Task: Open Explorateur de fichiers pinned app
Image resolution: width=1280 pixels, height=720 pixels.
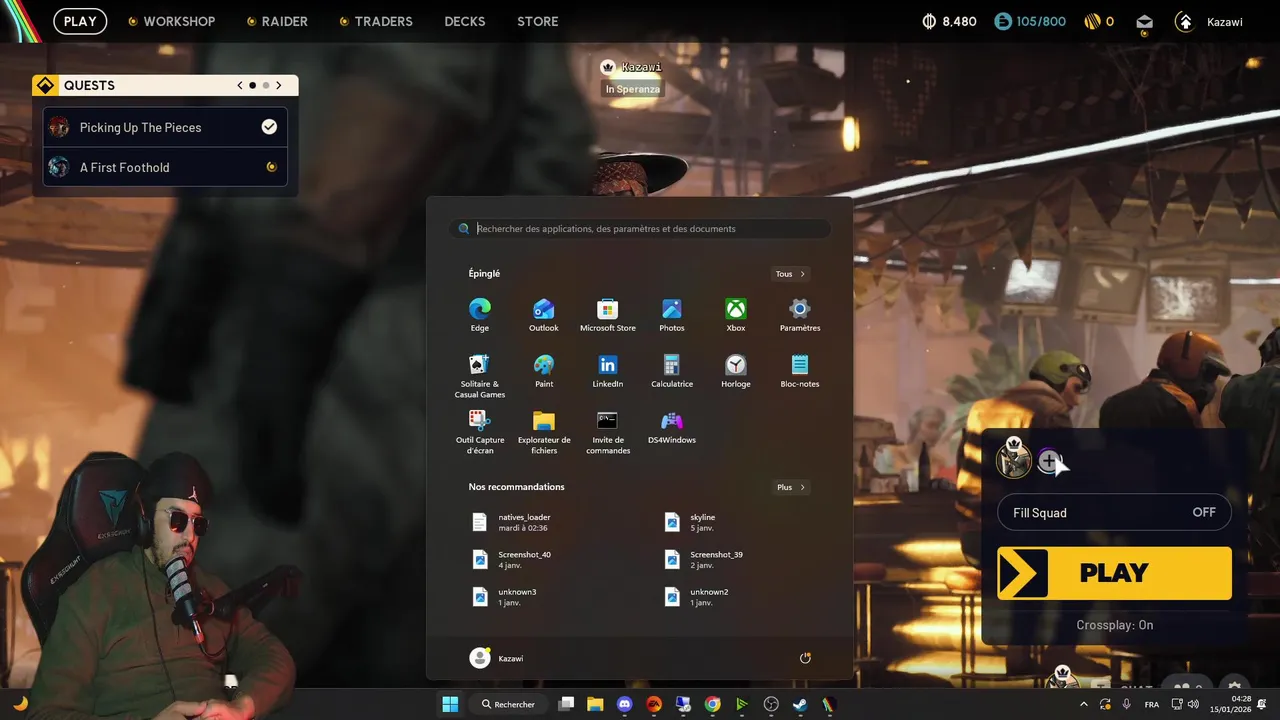Action: point(544,431)
